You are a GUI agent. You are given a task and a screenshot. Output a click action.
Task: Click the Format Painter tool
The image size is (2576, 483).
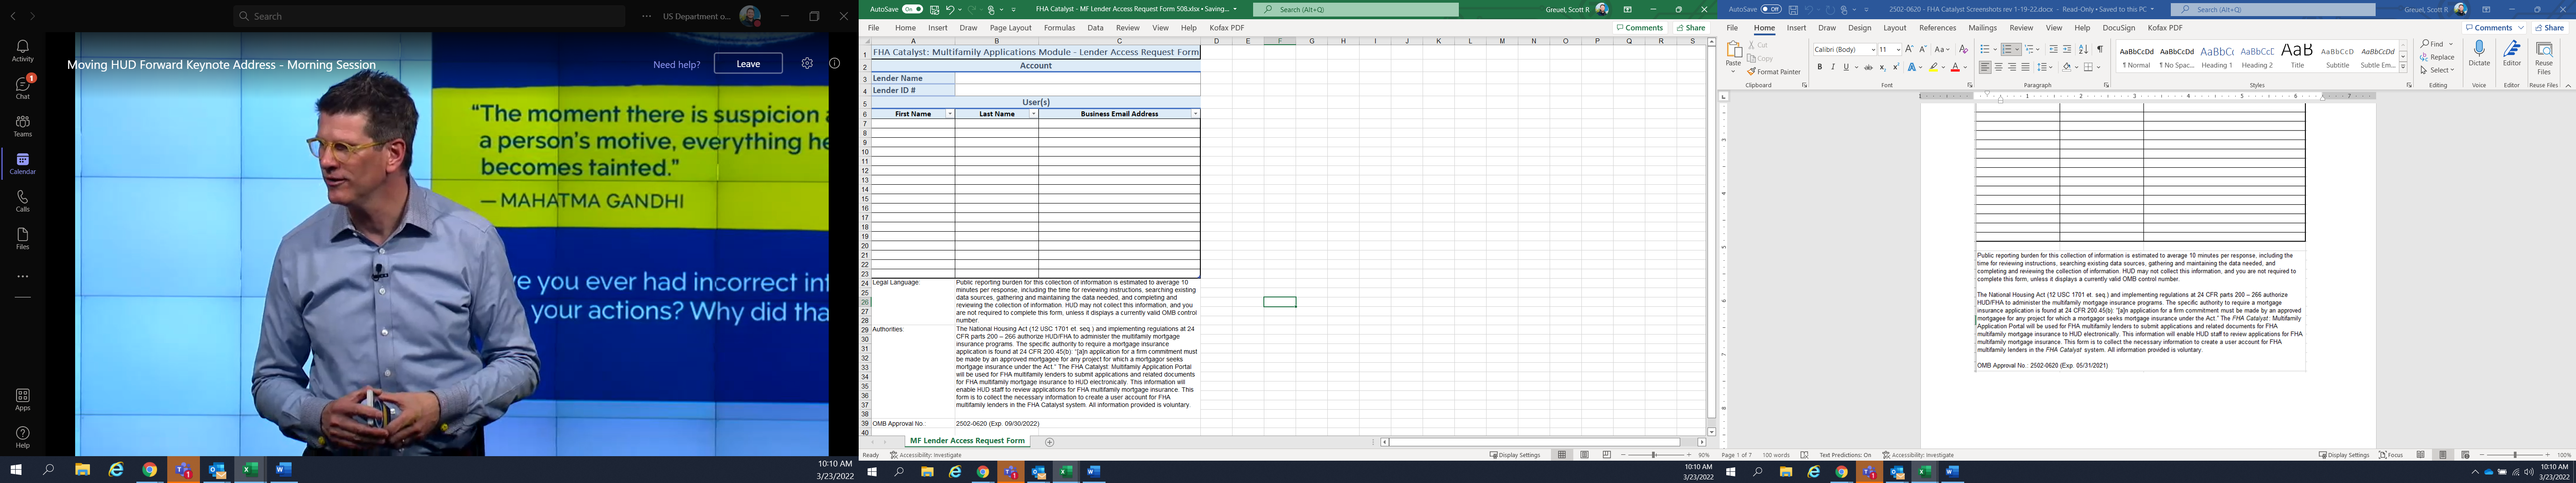(x=1774, y=72)
